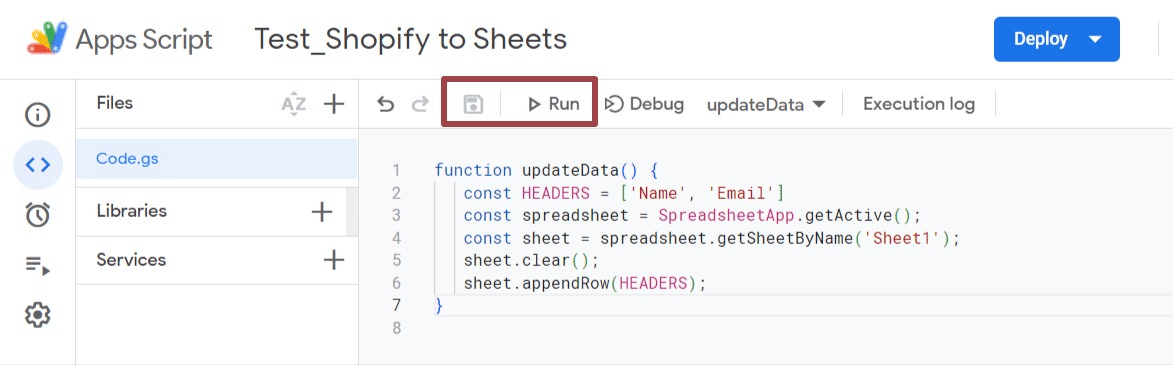
Task: Add a new file with Files plus icon
Action: pos(334,104)
